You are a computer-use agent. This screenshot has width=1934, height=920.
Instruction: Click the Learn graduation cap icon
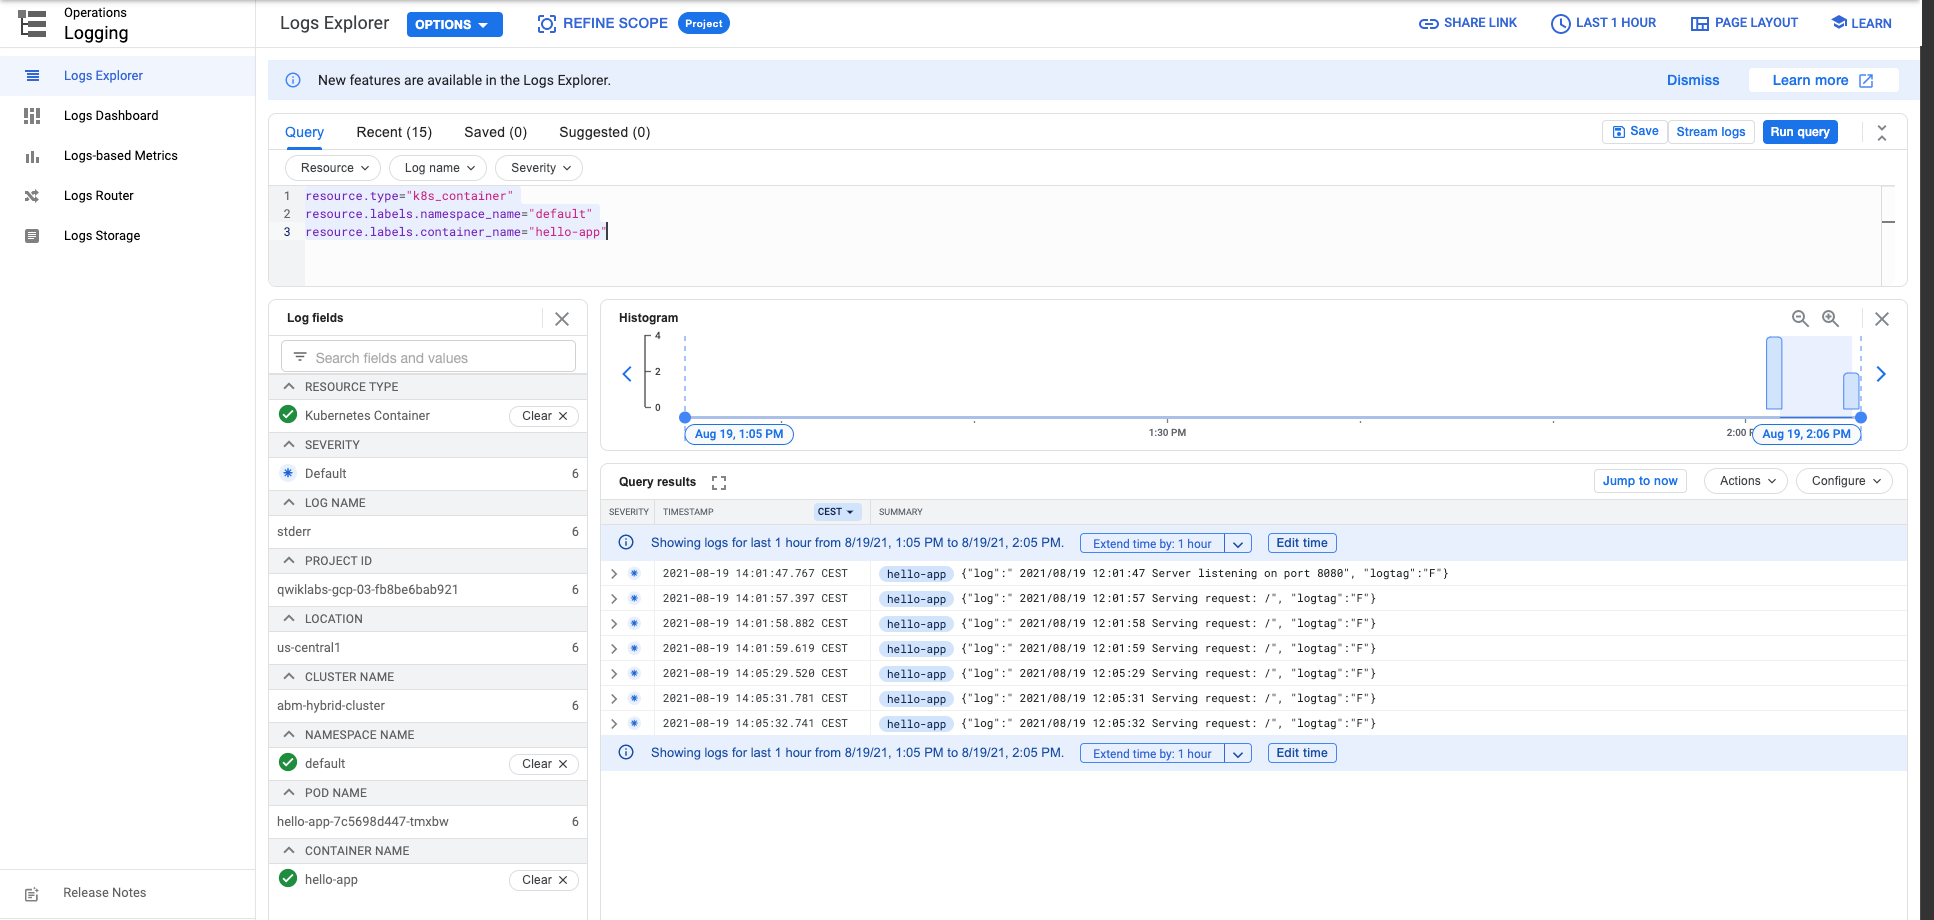pos(1839,22)
